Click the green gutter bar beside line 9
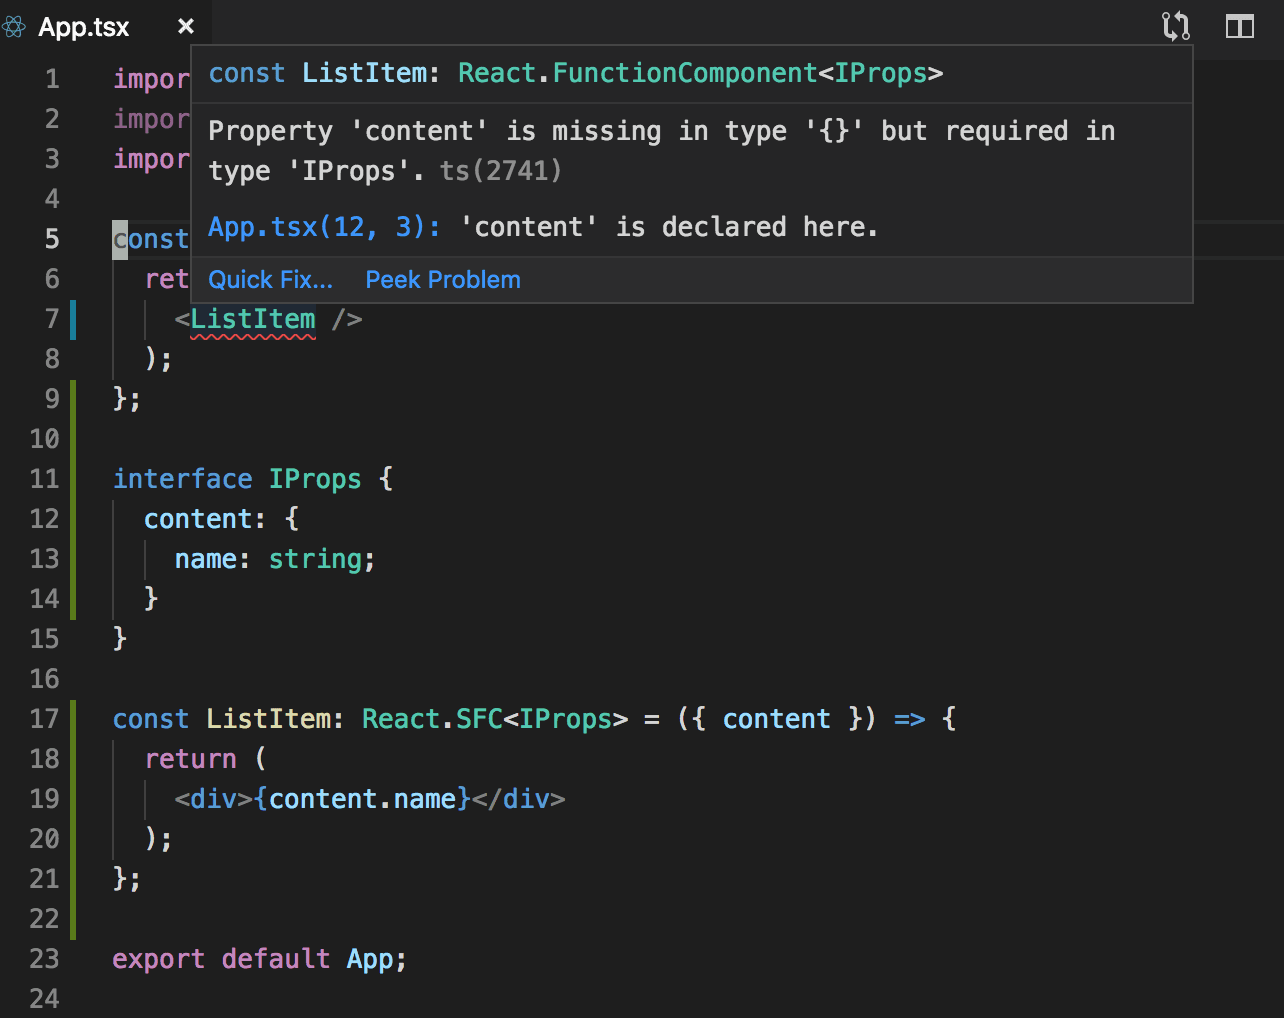Image resolution: width=1284 pixels, height=1018 pixels. [73, 398]
